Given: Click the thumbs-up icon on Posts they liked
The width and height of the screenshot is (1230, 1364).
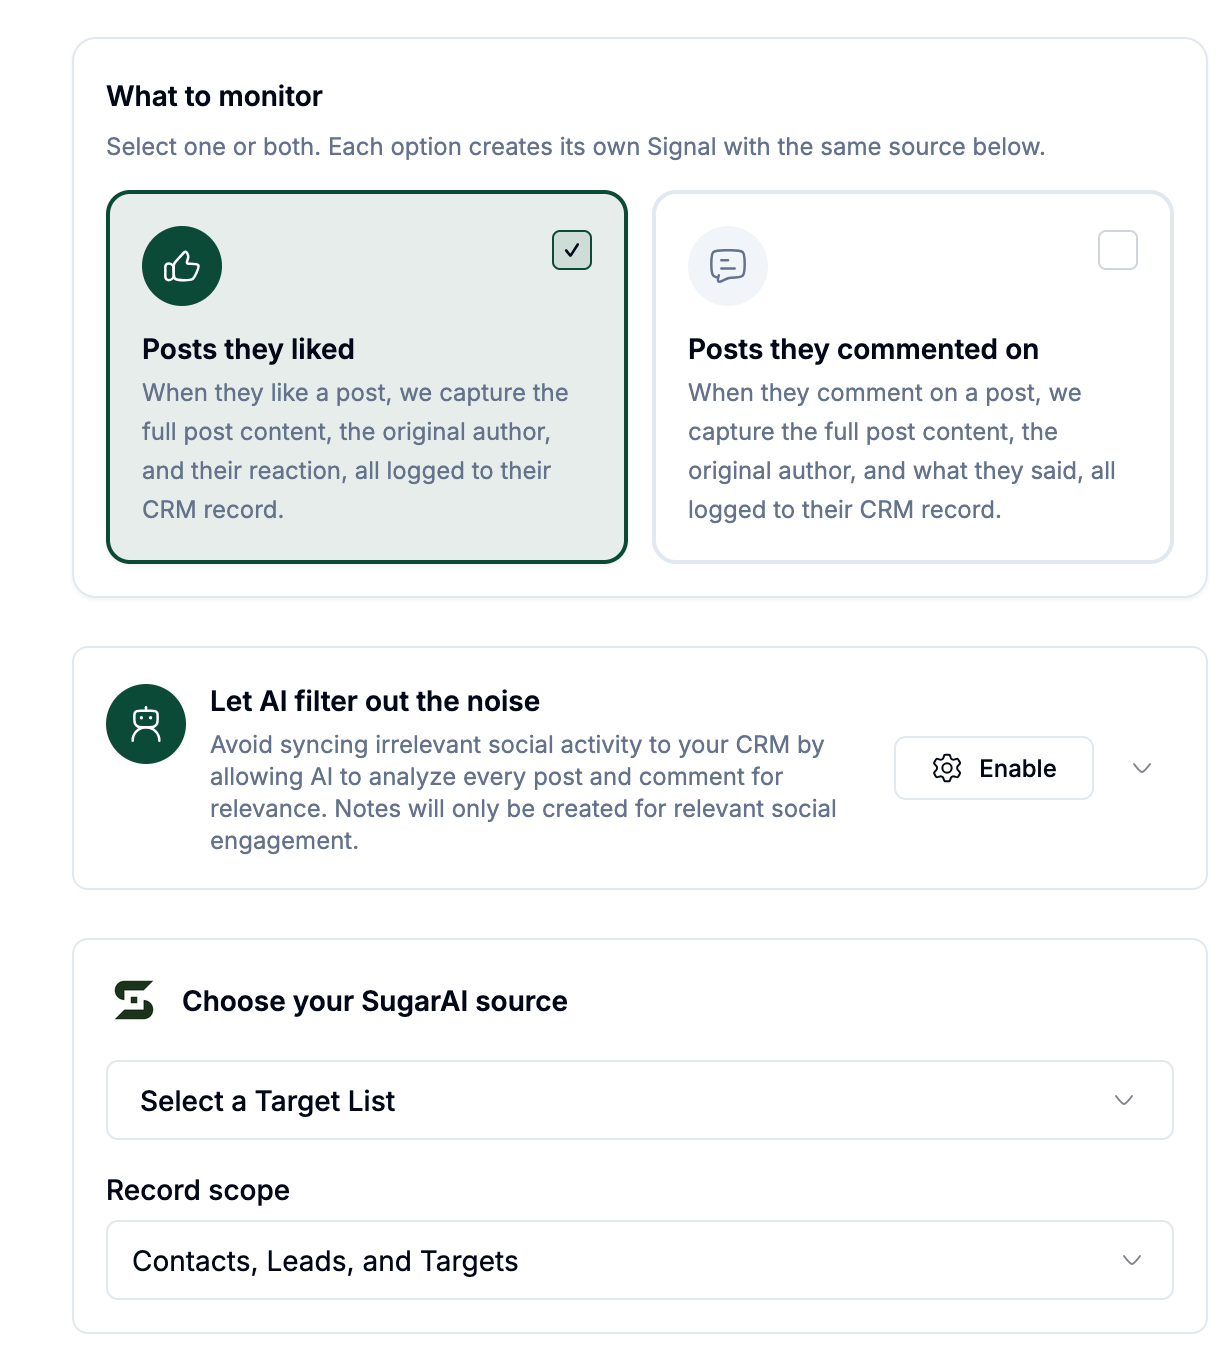Looking at the screenshot, I should tap(182, 266).
